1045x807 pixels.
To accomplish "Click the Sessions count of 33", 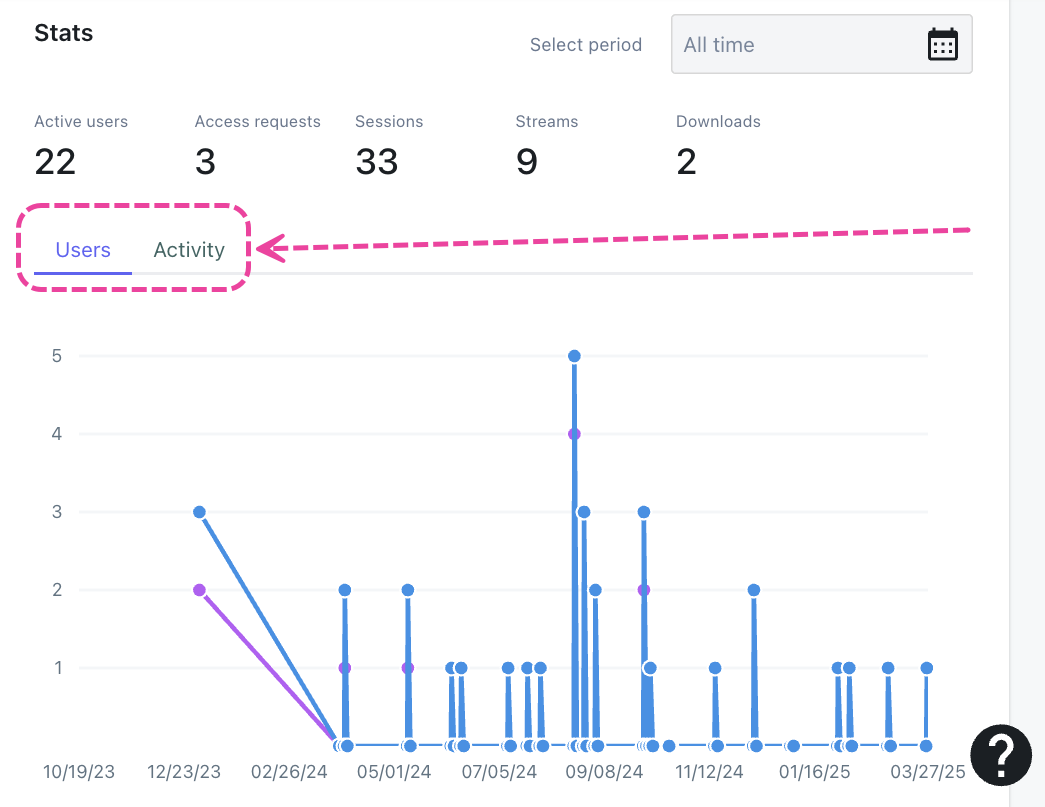I will [377, 161].
